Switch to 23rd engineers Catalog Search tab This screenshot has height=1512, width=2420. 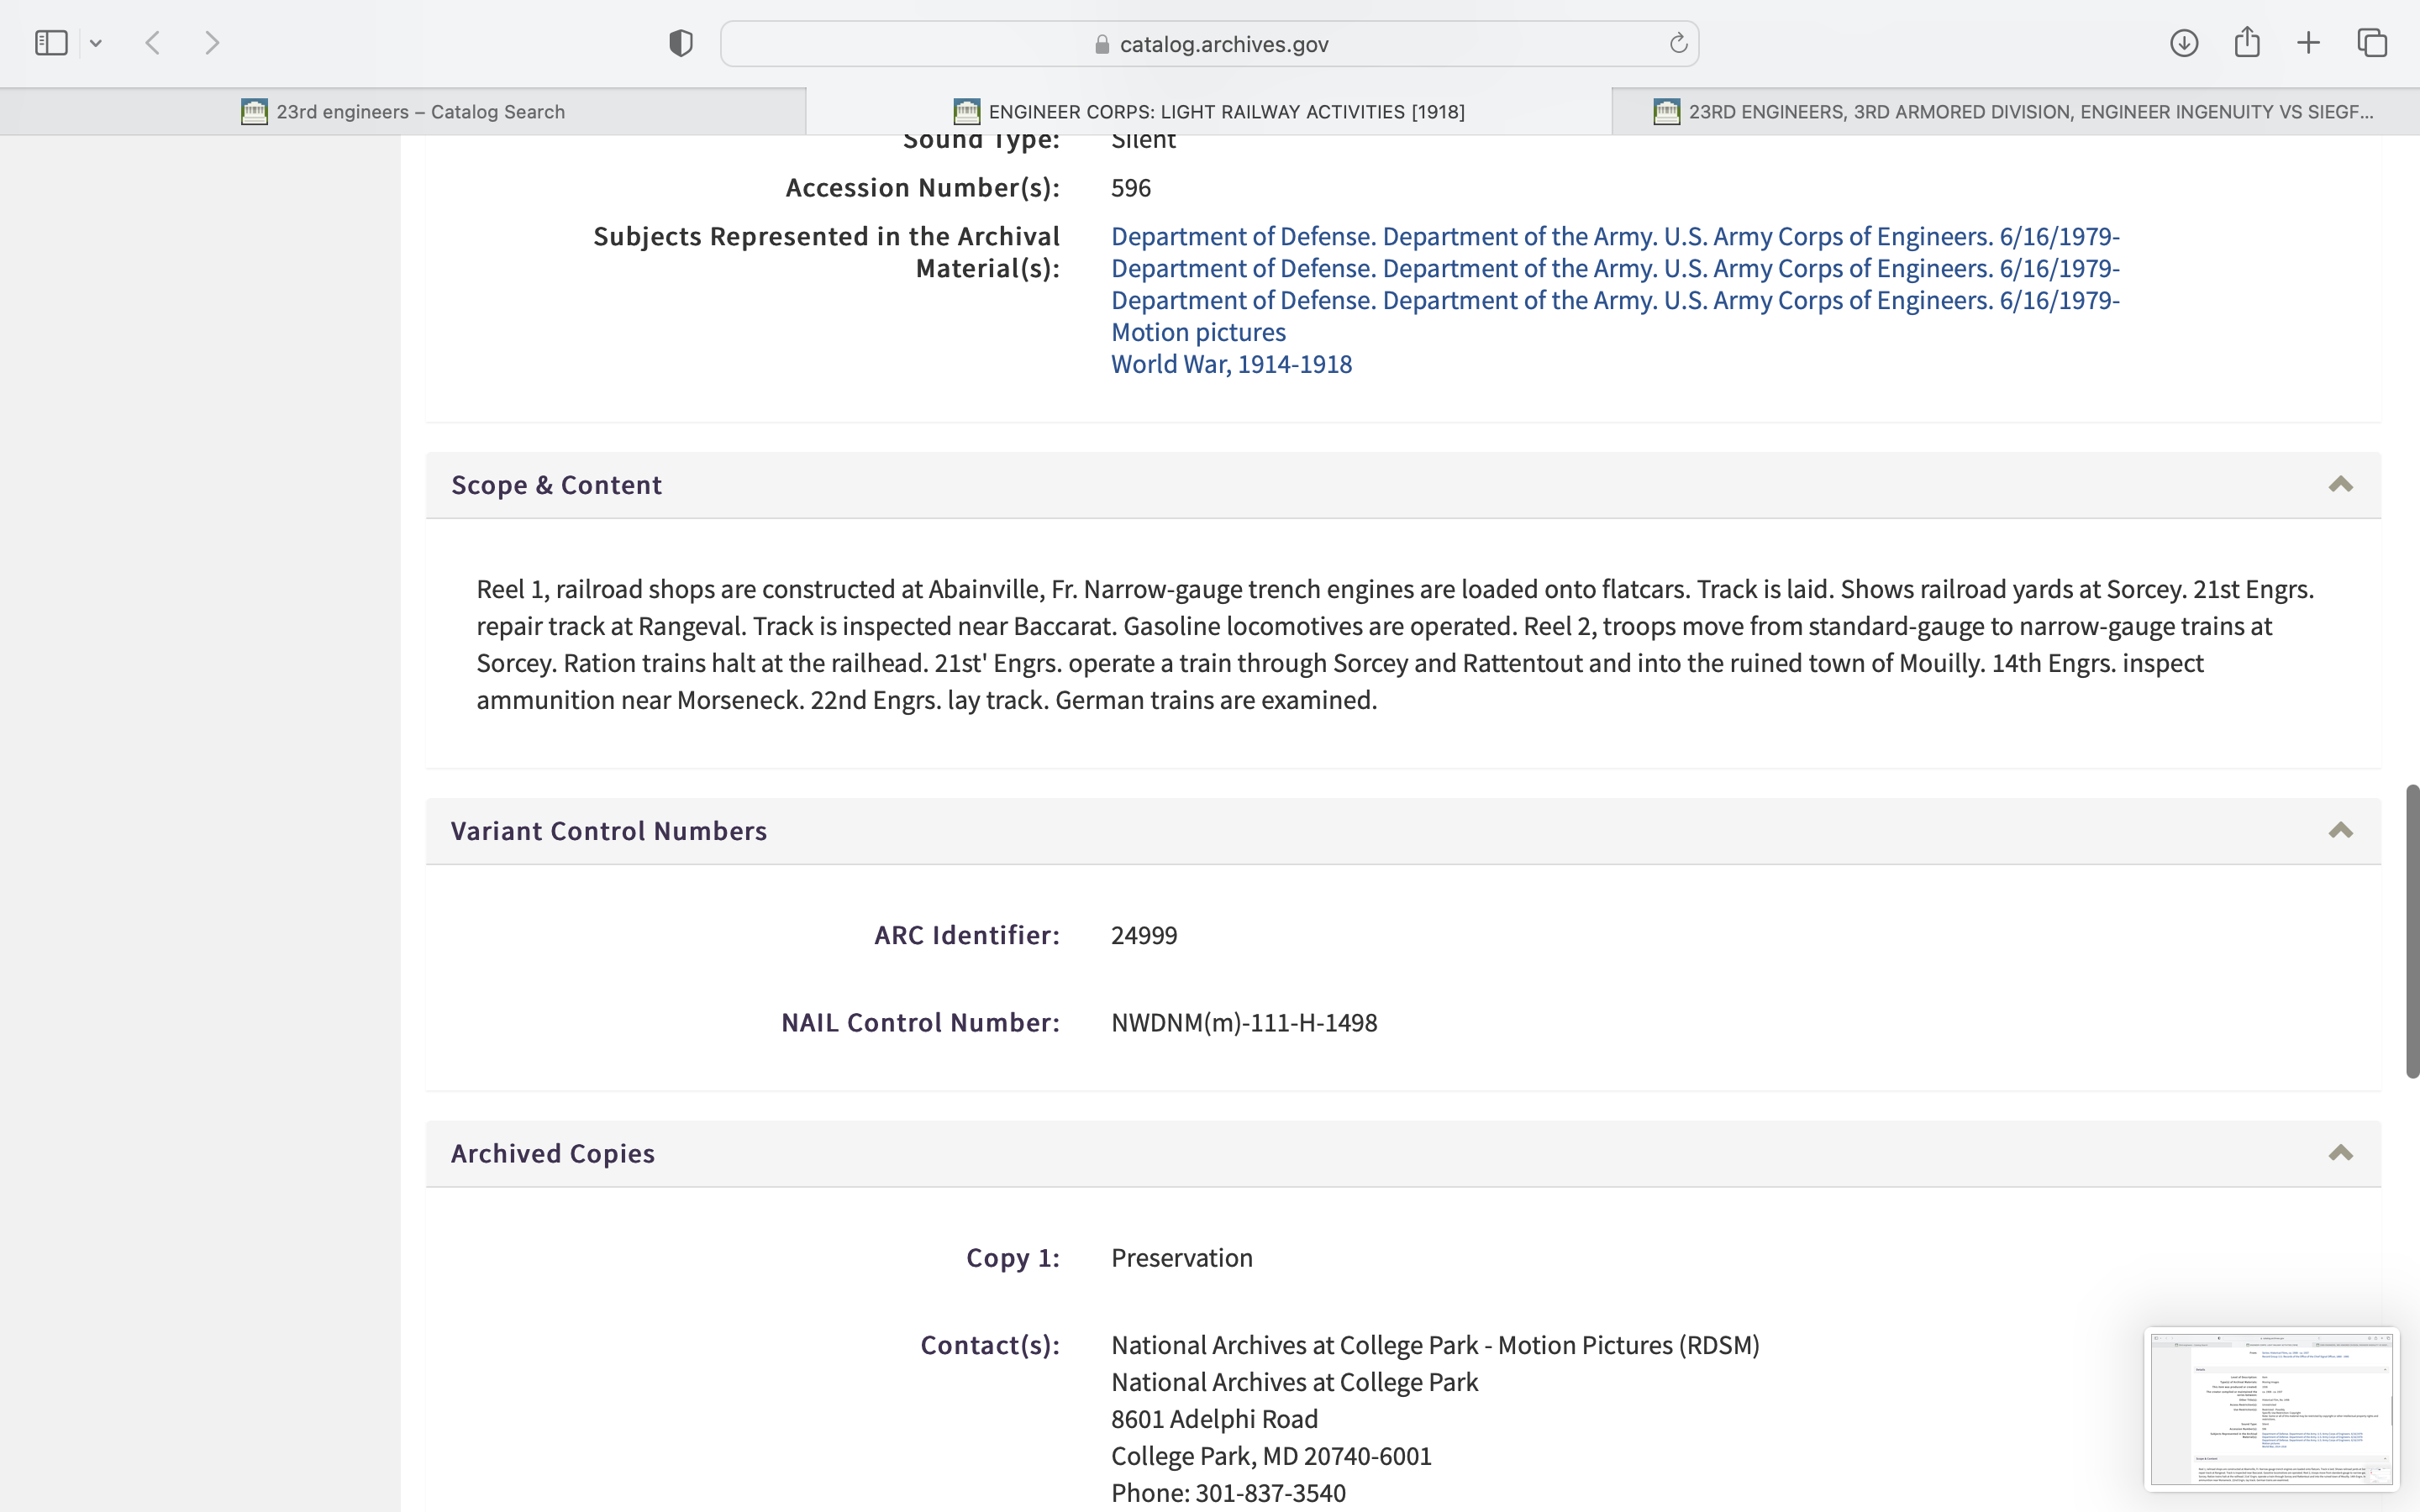tap(403, 112)
